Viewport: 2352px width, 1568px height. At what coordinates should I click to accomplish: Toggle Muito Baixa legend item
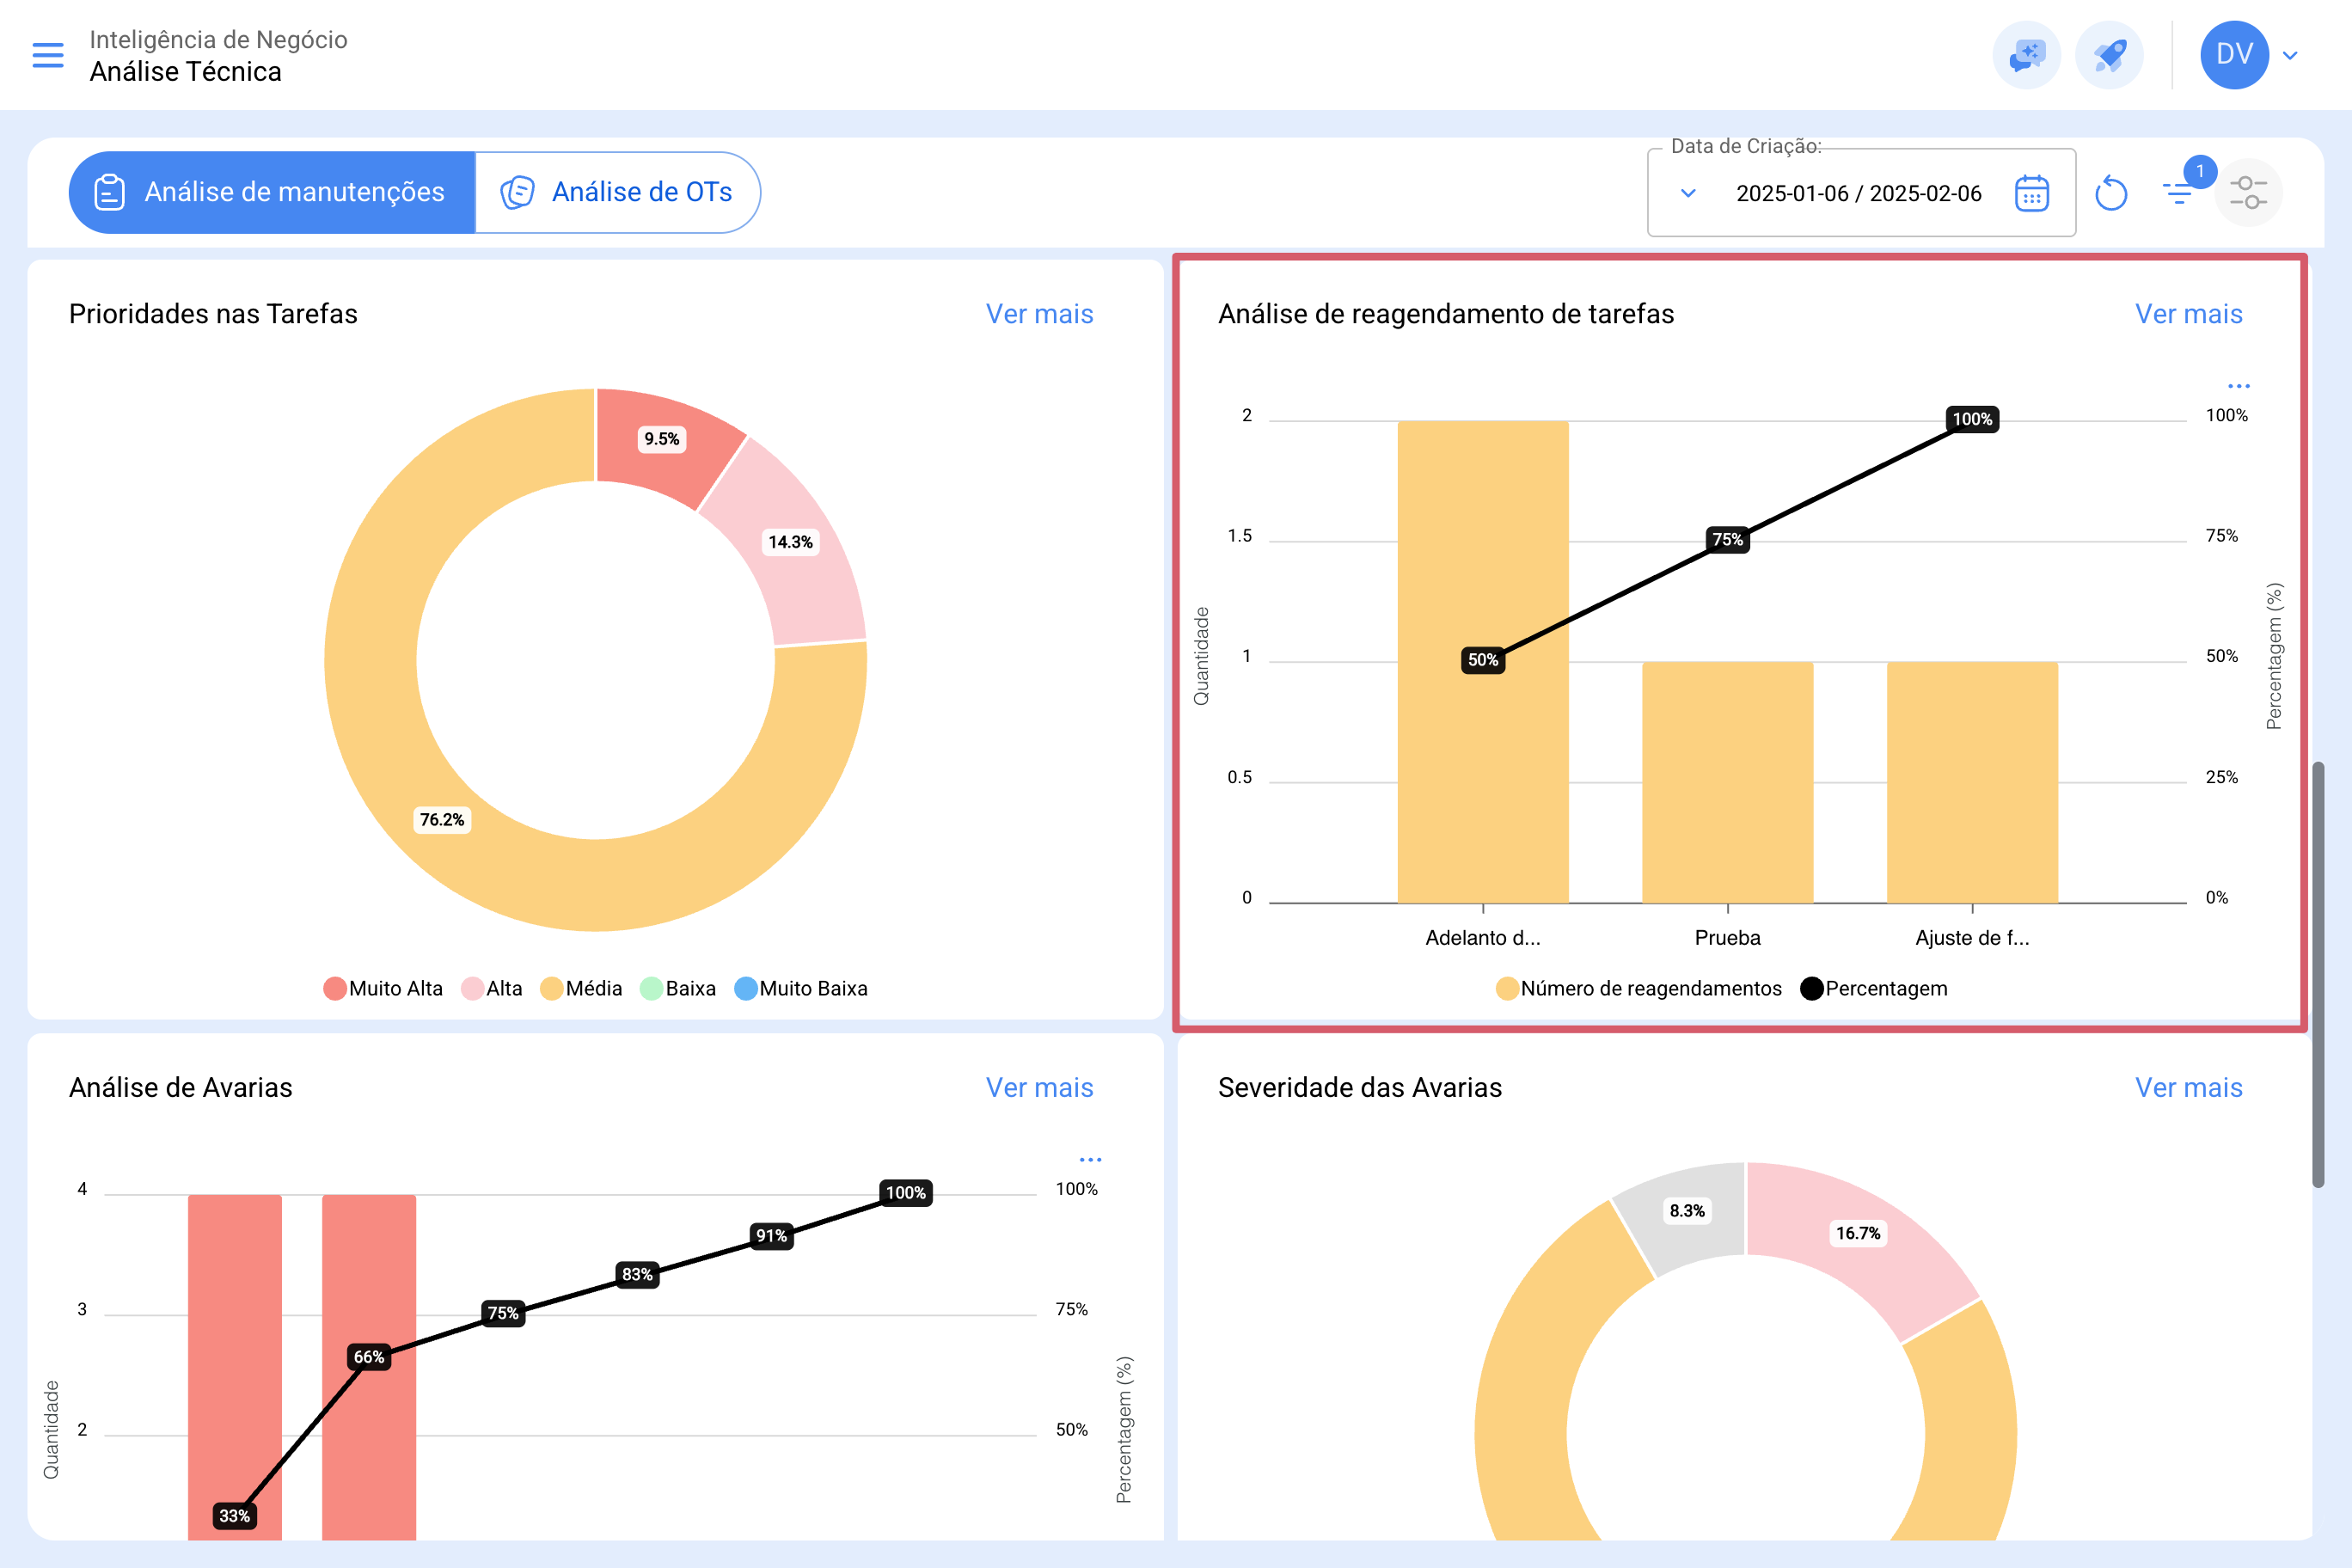coord(801,989)
